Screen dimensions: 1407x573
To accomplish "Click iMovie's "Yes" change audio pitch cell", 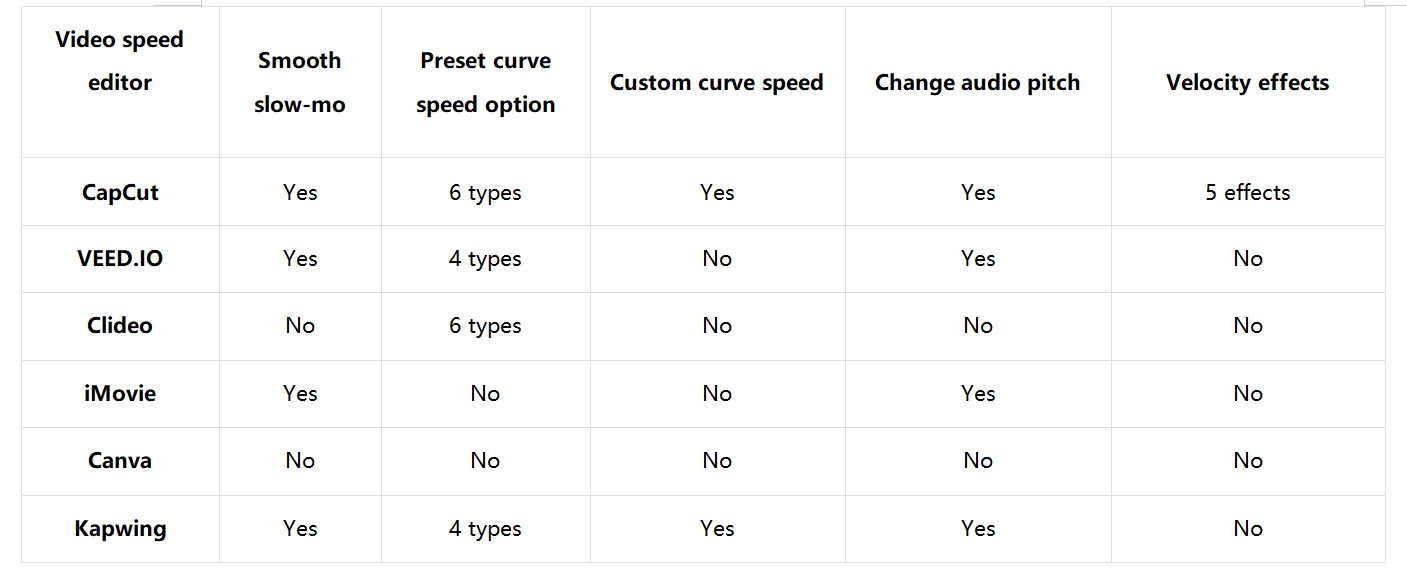I will [977, 393].
